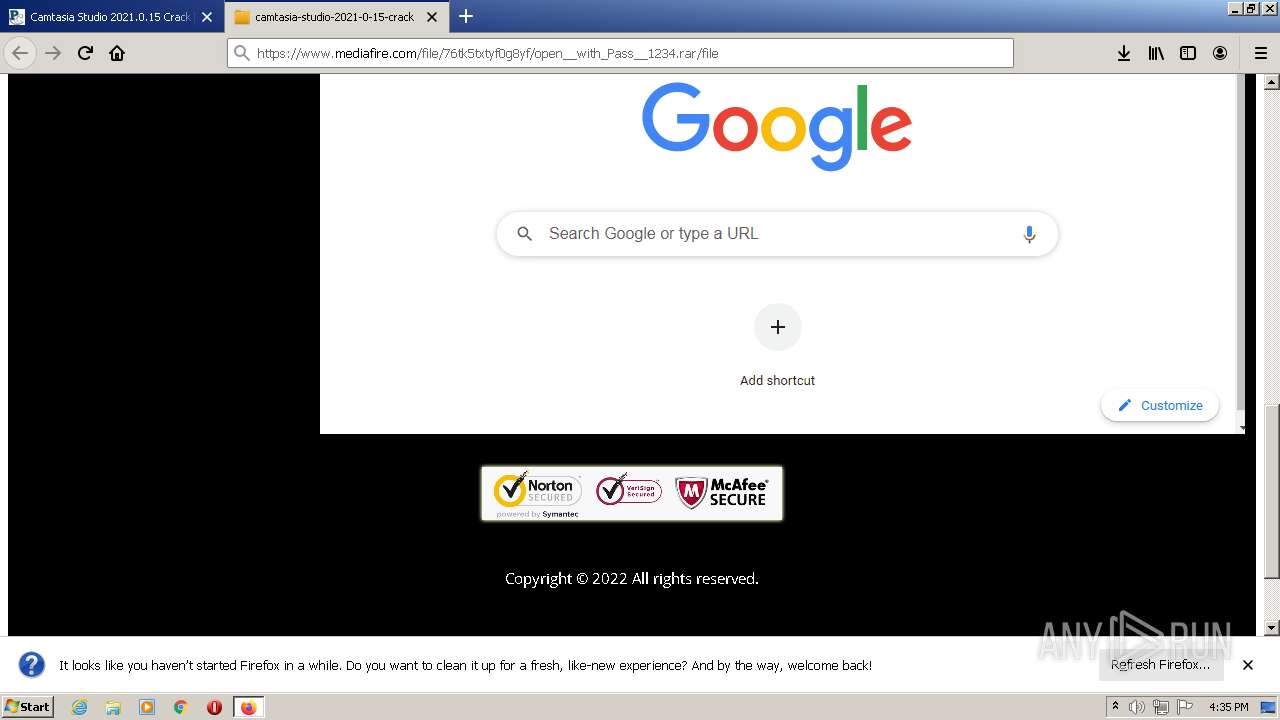This screenshot has width=1280, height=720.
Task: Open the Downloads panel
Action: 1124,53
